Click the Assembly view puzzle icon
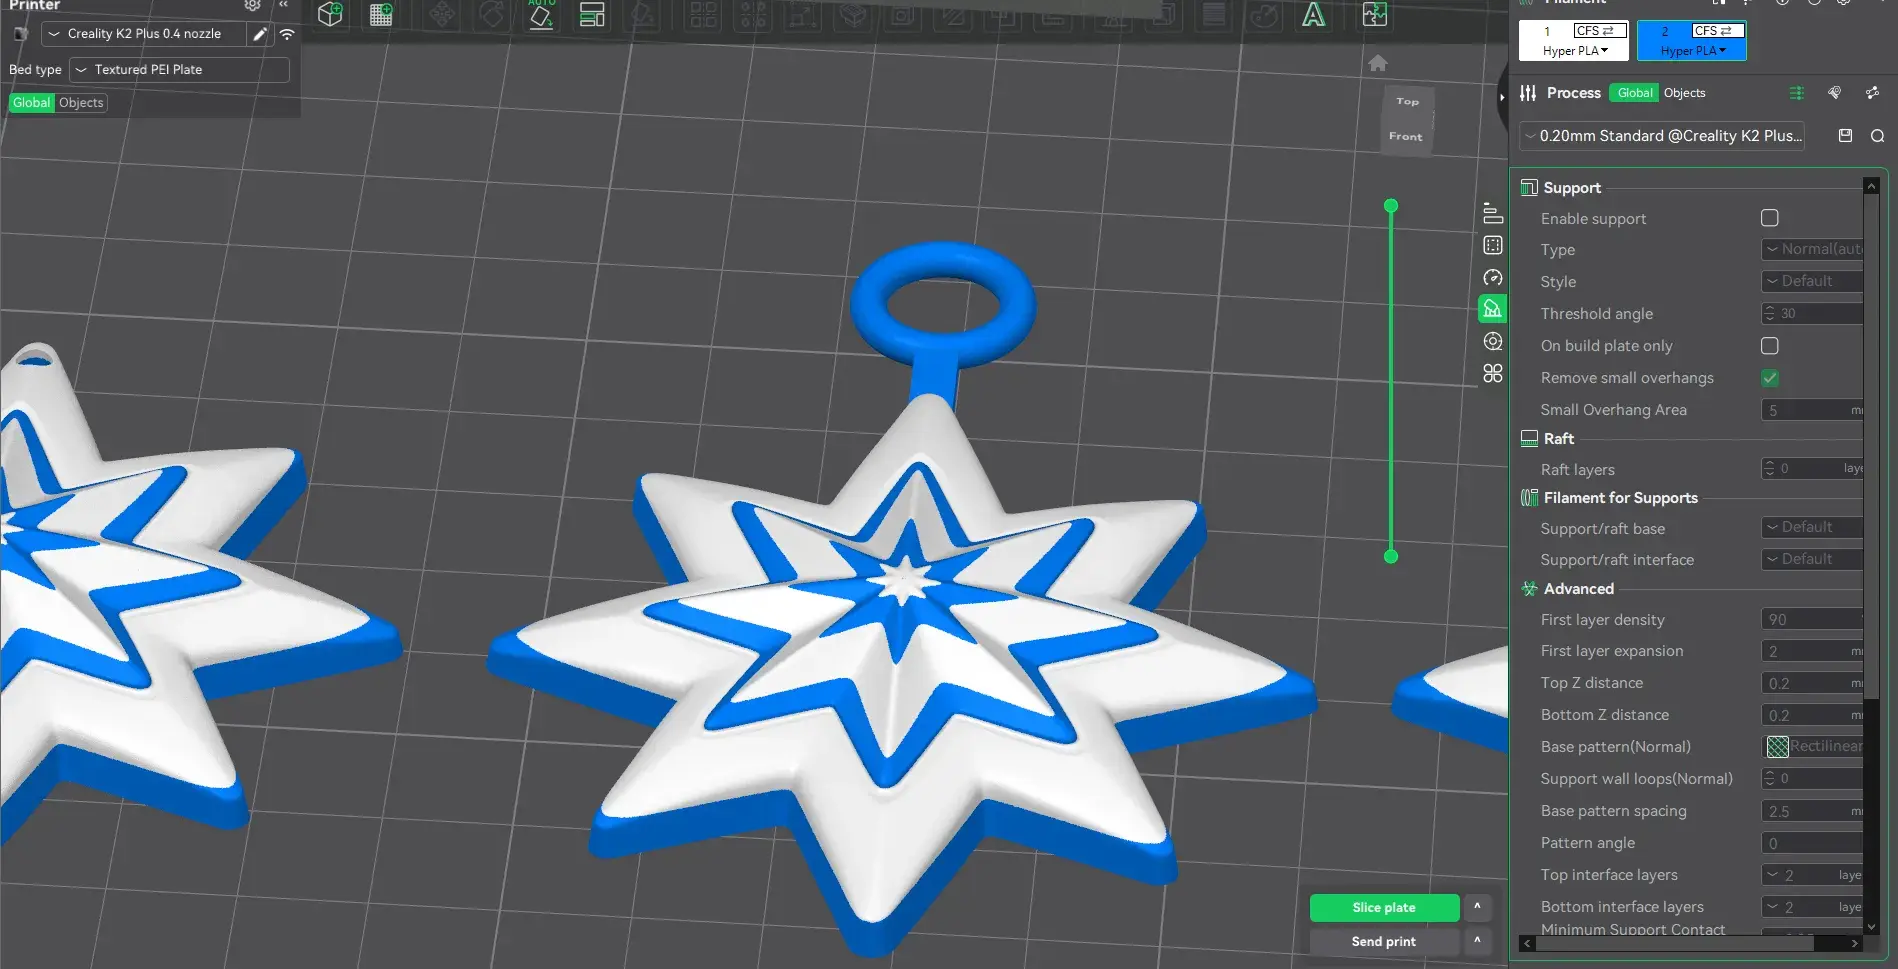The width and height of the screenshot is (1898, 969). coord(1375,14)
